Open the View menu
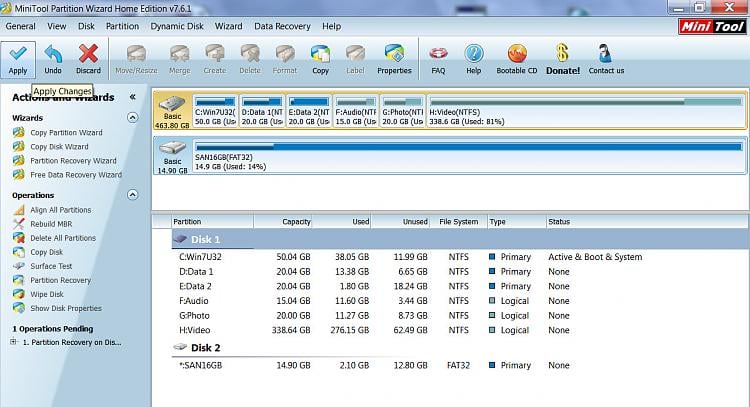Viewport: 750px width, 407px height. (x=56, y=26)
